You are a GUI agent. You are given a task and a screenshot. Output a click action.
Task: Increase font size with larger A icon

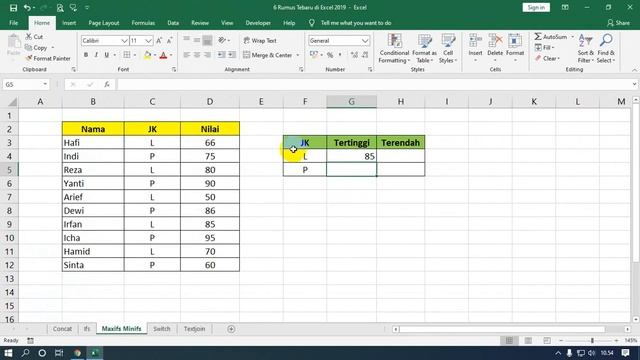click(x=159, y=40)
